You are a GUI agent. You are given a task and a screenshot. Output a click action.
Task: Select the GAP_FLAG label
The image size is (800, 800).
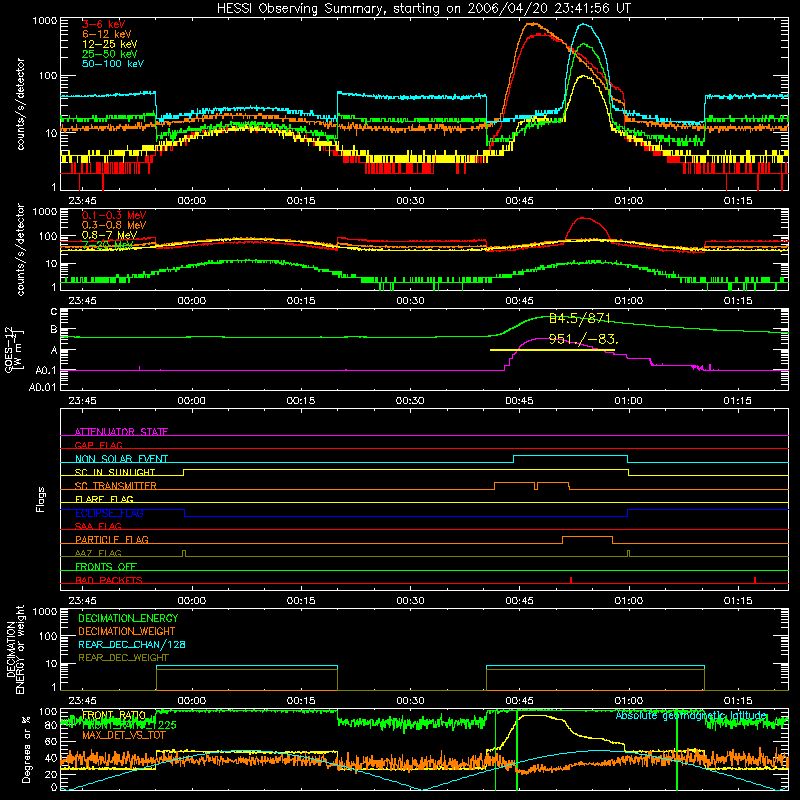click(x=98, y=445)
